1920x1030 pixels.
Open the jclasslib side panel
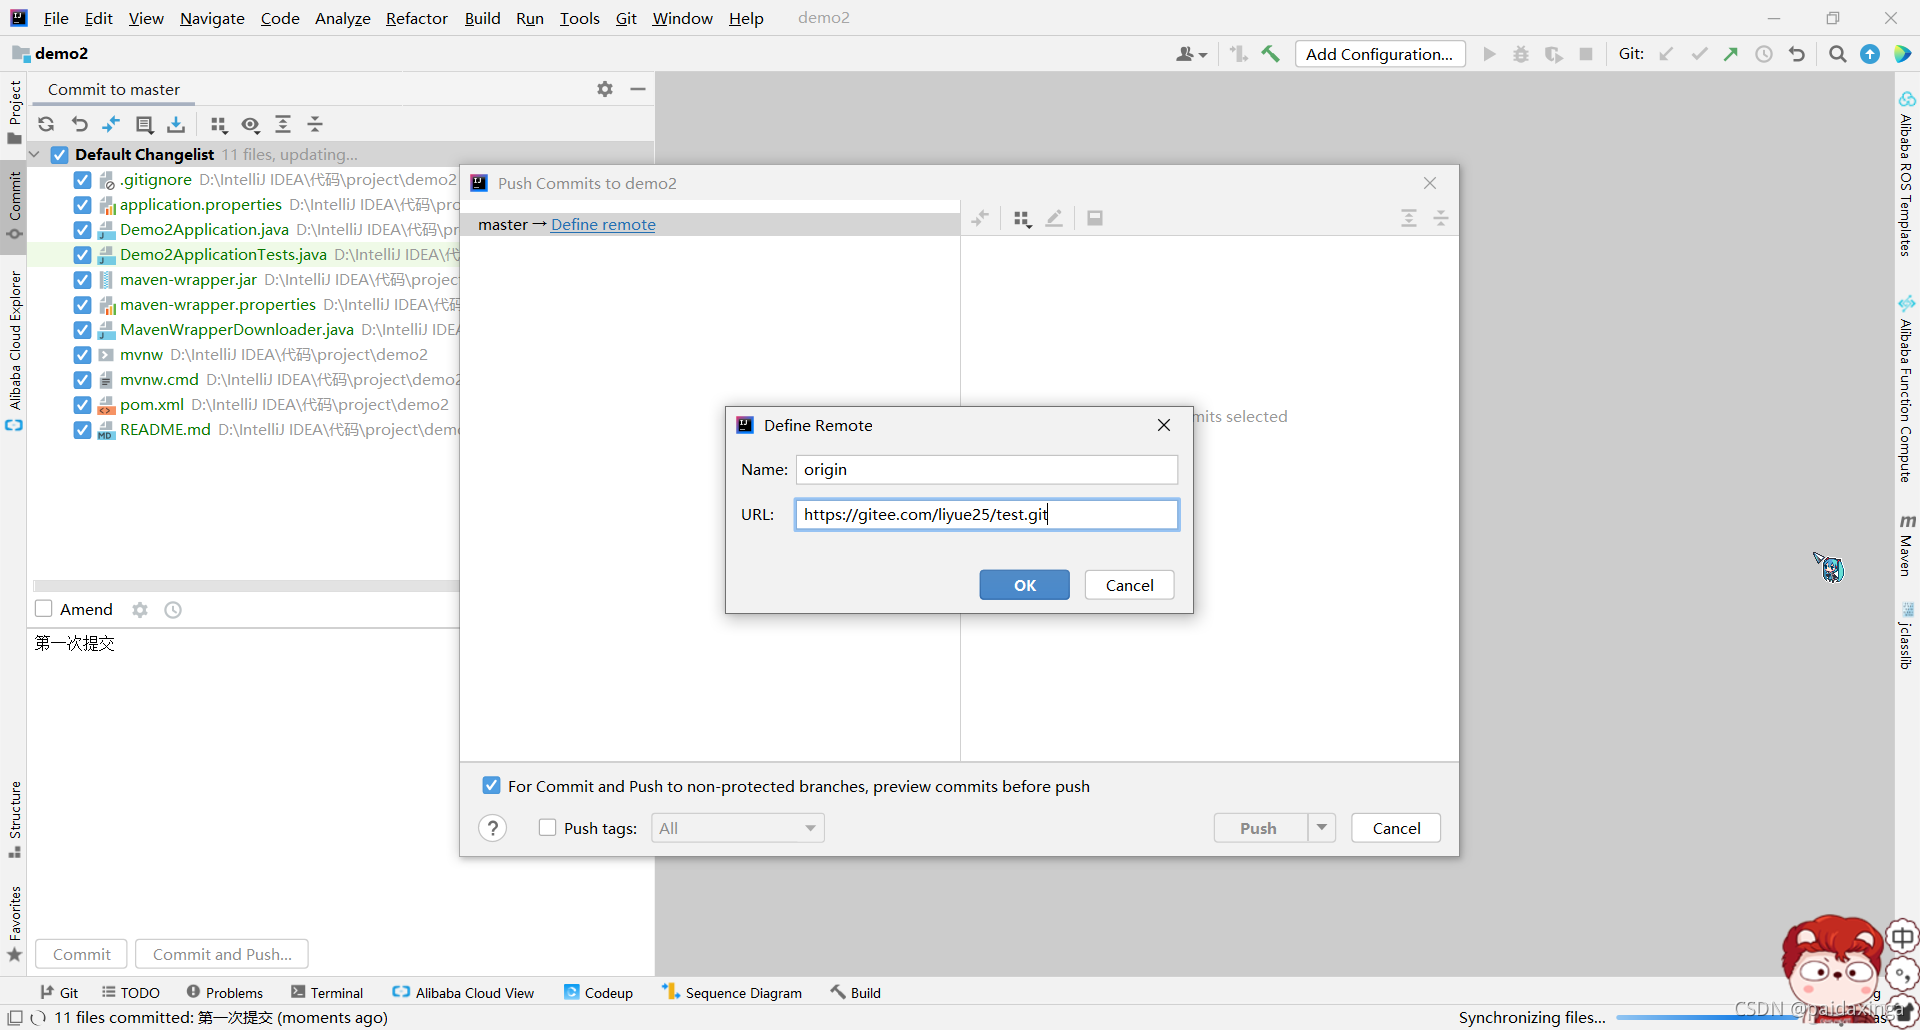point(1907,636)
